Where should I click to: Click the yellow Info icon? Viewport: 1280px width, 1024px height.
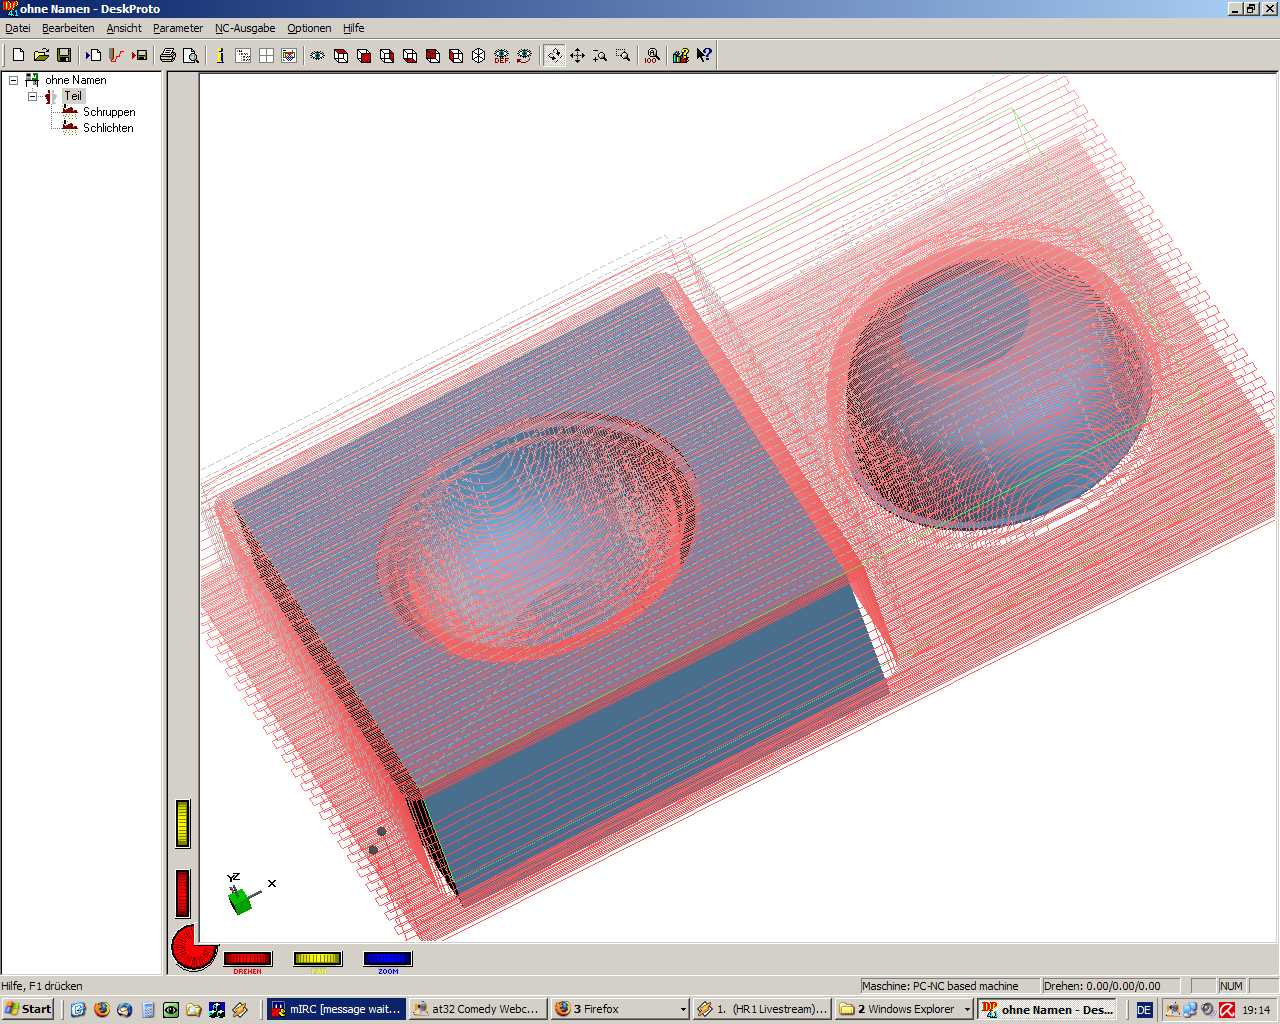pos(220,56)
